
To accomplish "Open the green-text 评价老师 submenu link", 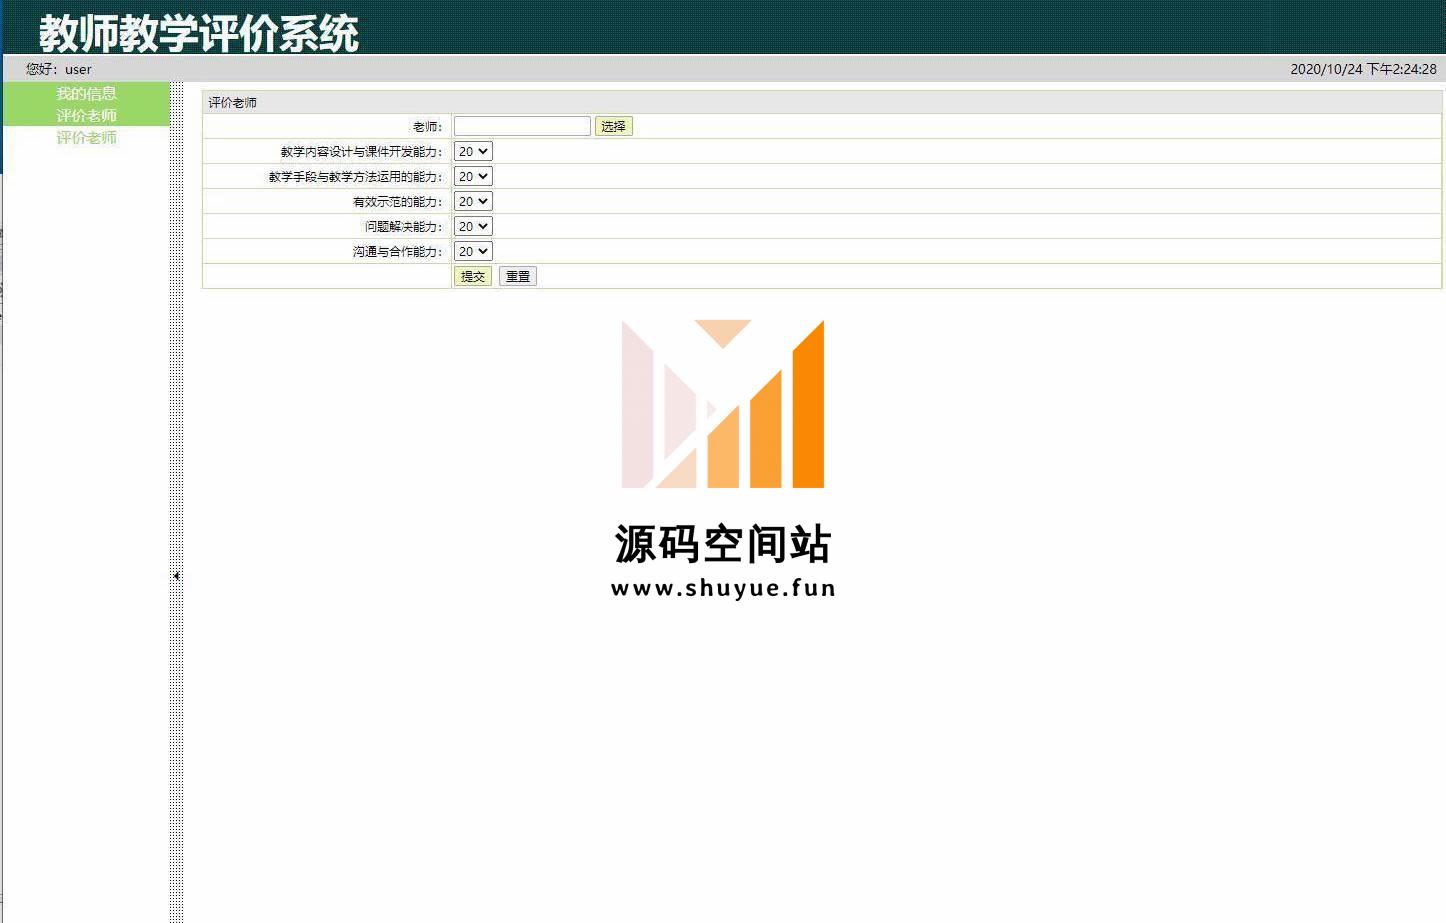I will [86, 137].
